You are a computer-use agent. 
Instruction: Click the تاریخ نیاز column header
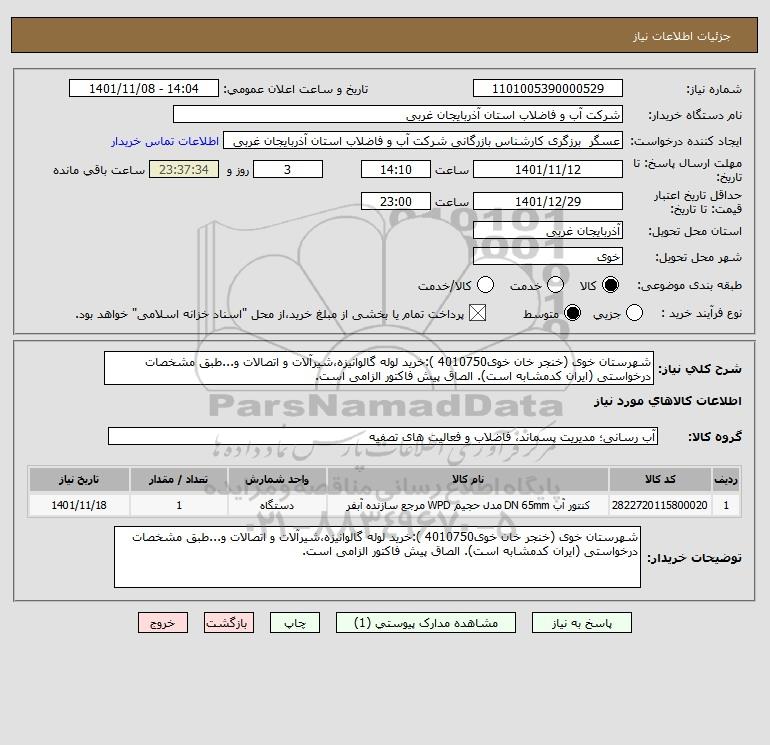tap(79, 479)
